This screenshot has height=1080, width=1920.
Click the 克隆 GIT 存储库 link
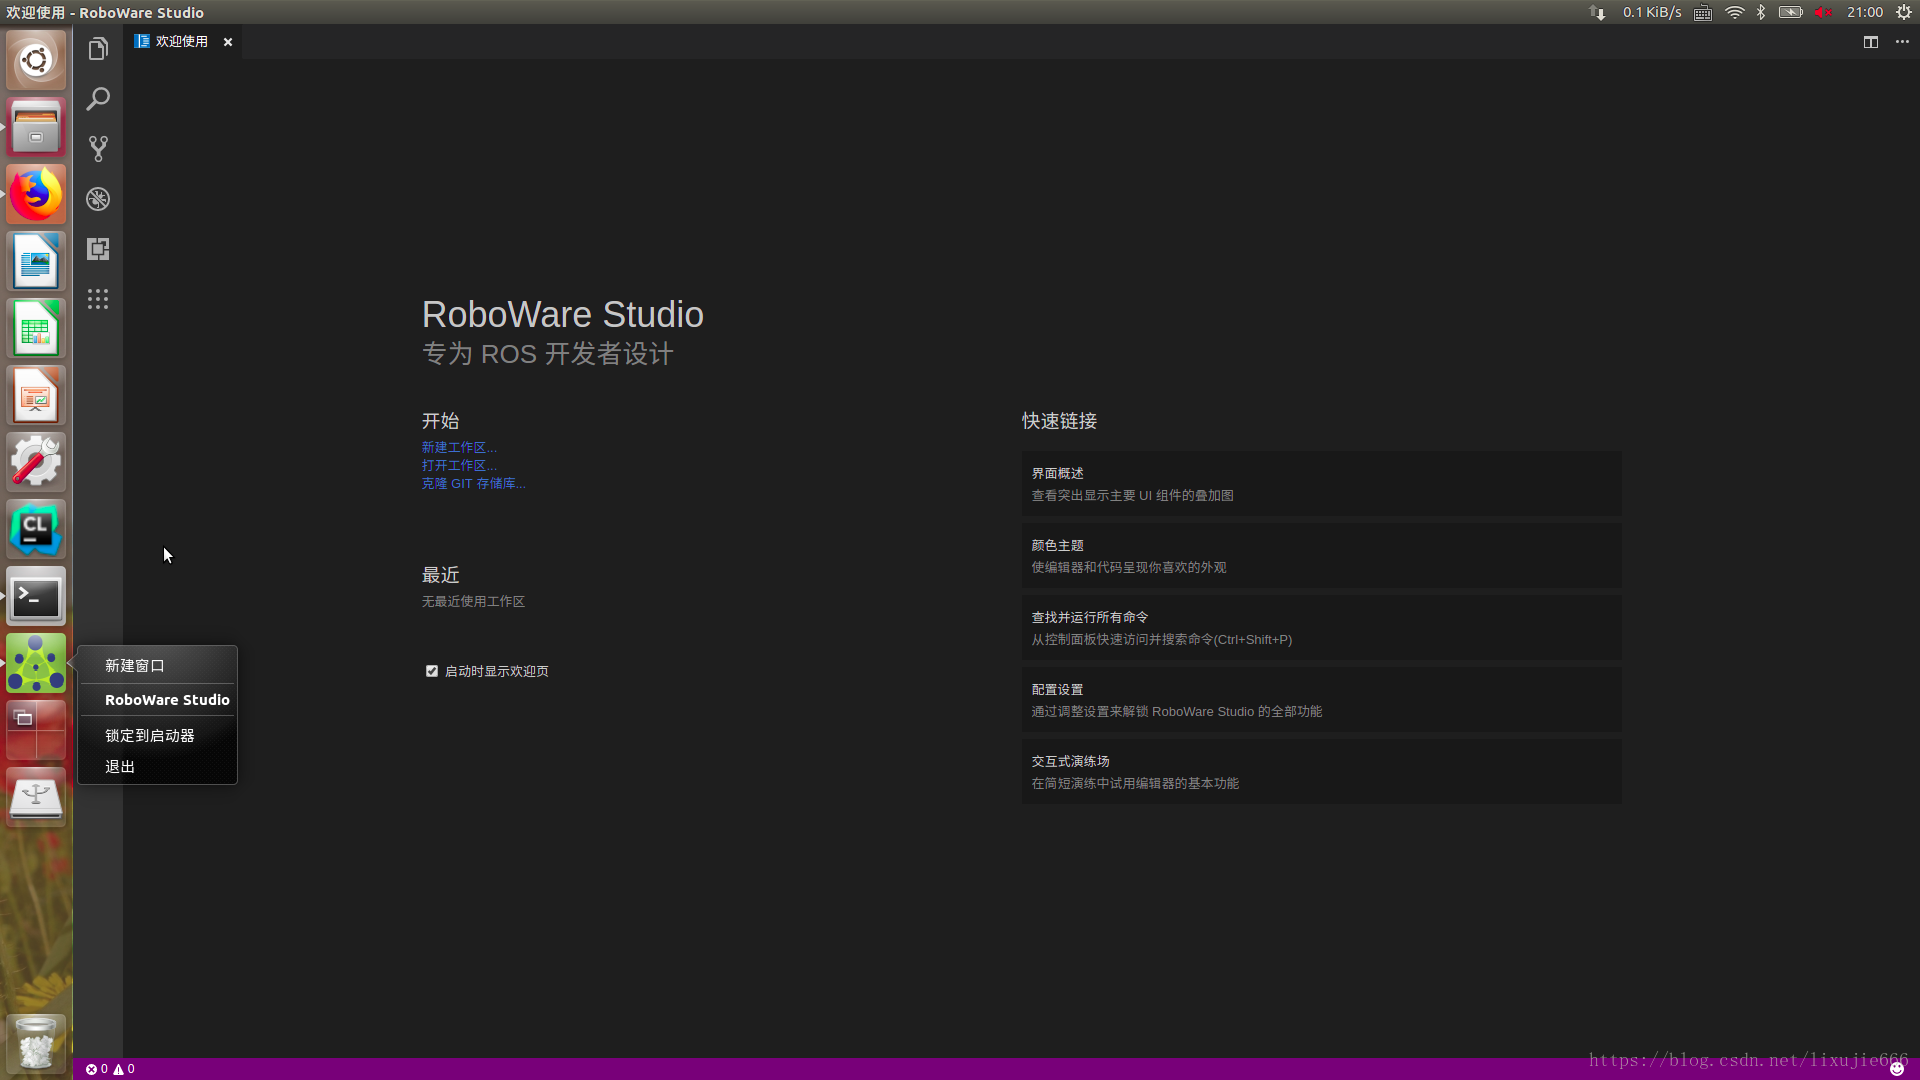tap(473, 484)
